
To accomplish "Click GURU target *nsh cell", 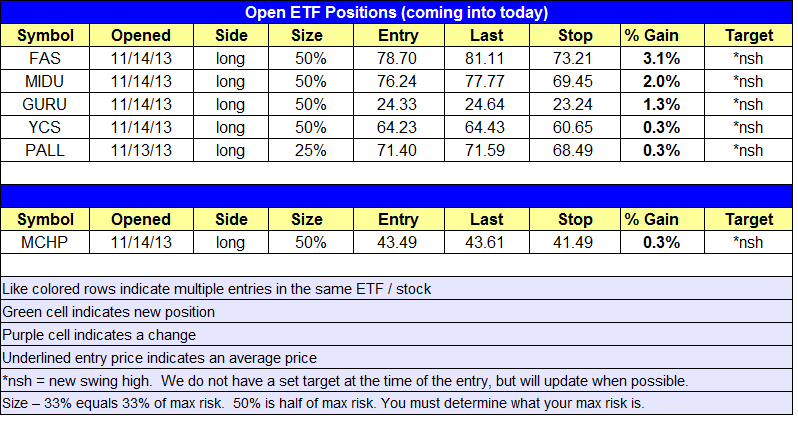I will 749,104.
